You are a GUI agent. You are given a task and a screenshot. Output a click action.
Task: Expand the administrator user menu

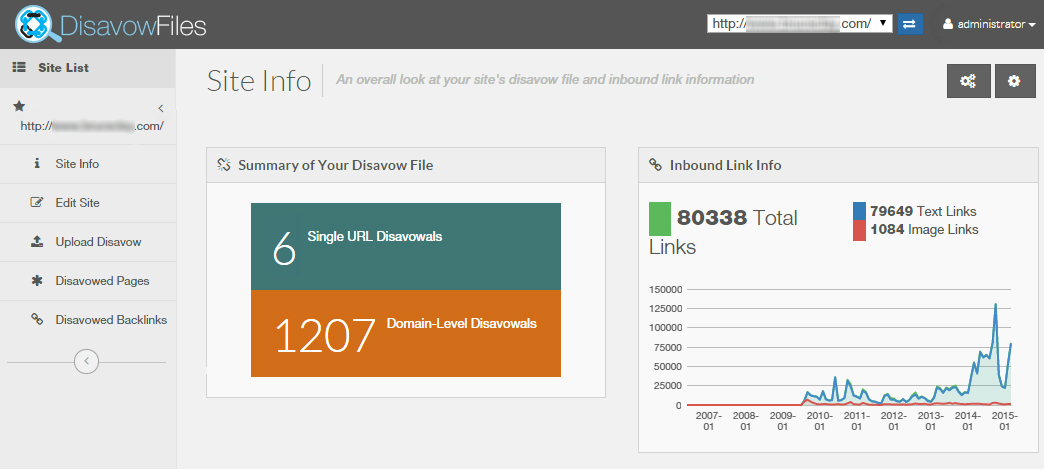[988, 24]
